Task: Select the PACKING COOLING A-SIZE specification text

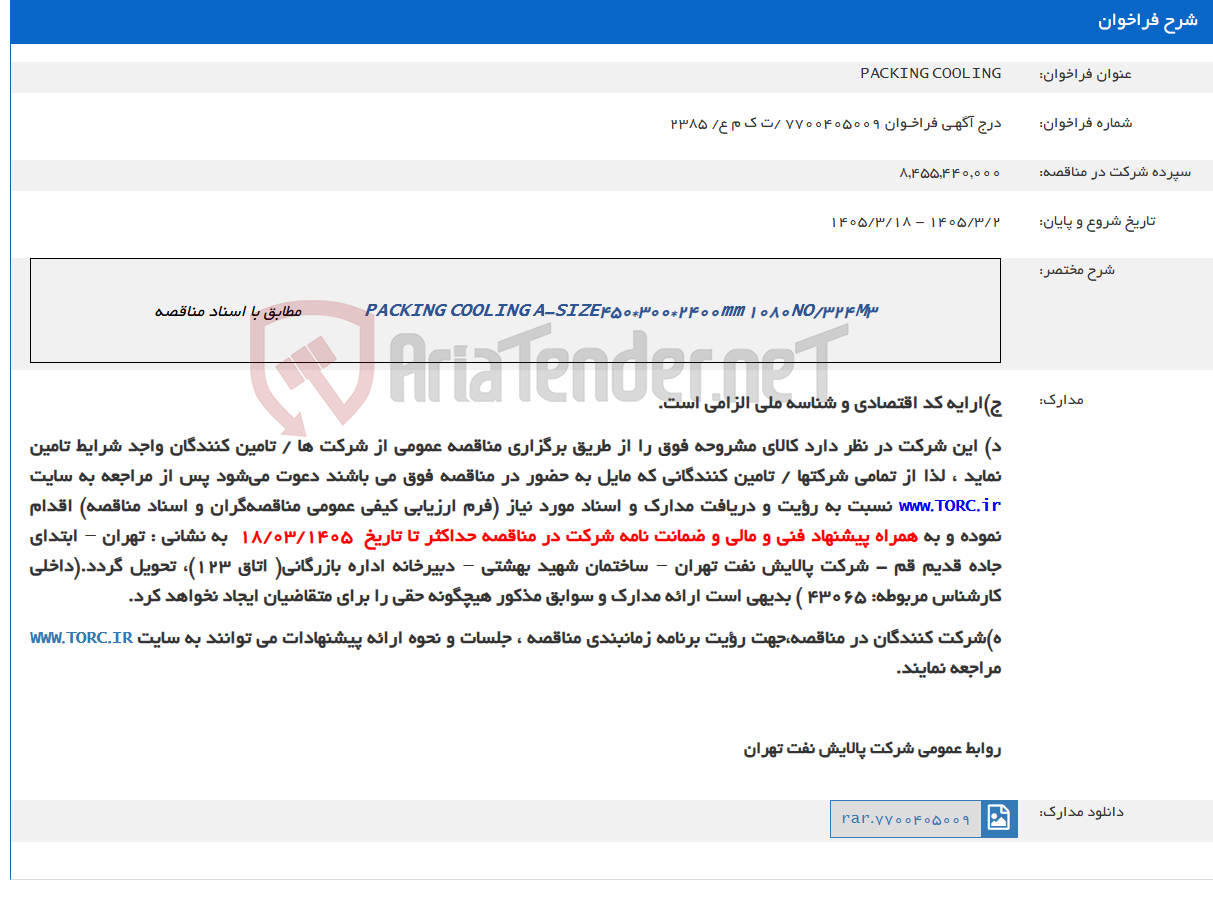Action: (x=622, y=311)
